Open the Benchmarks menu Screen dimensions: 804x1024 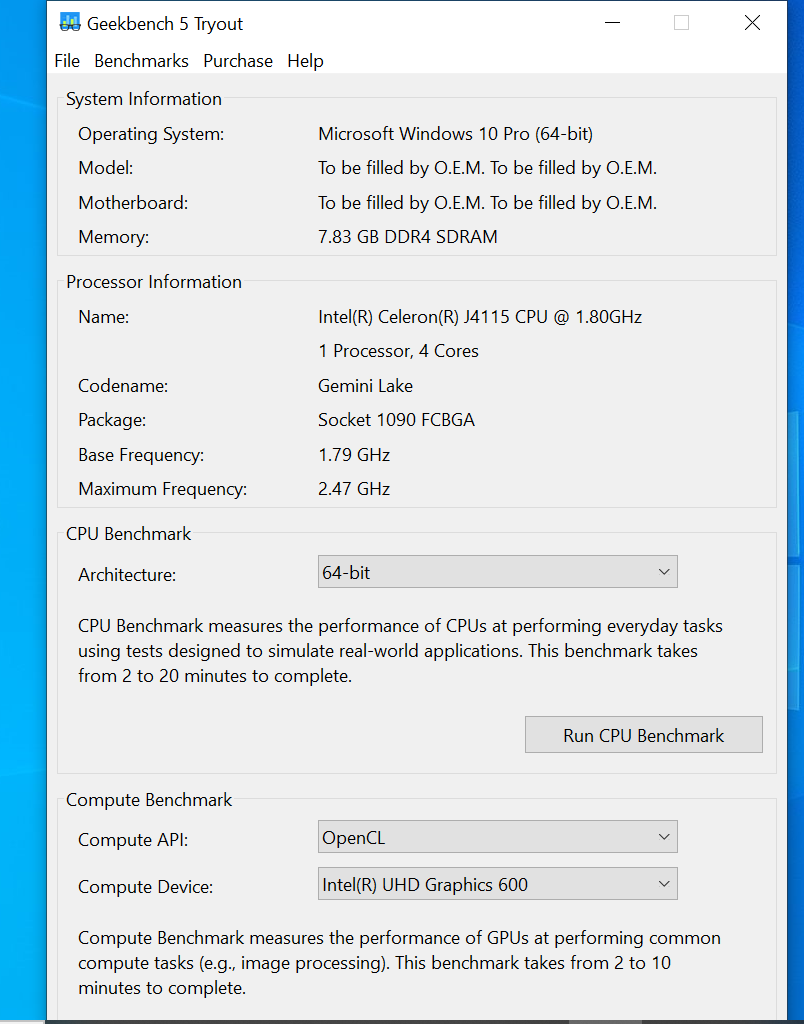[141, 61]
